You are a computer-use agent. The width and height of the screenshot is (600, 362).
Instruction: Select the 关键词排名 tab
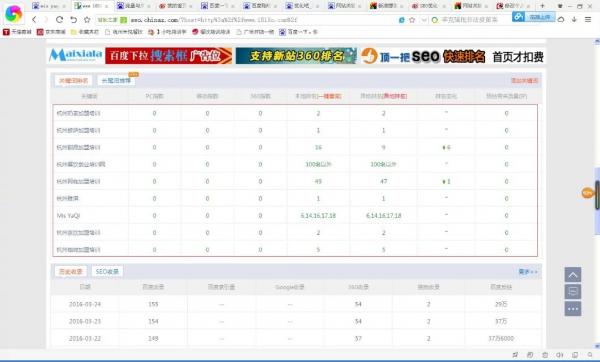73,80
